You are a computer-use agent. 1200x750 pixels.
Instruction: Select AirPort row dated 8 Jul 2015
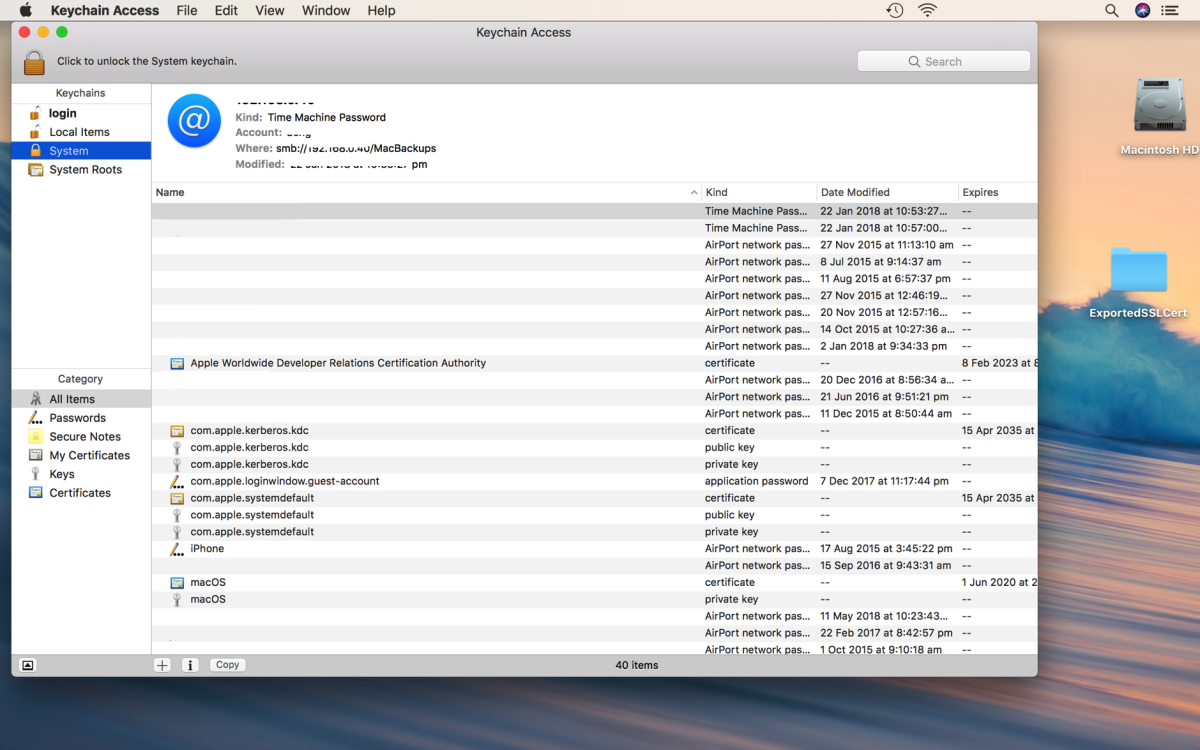pos(594,262)
